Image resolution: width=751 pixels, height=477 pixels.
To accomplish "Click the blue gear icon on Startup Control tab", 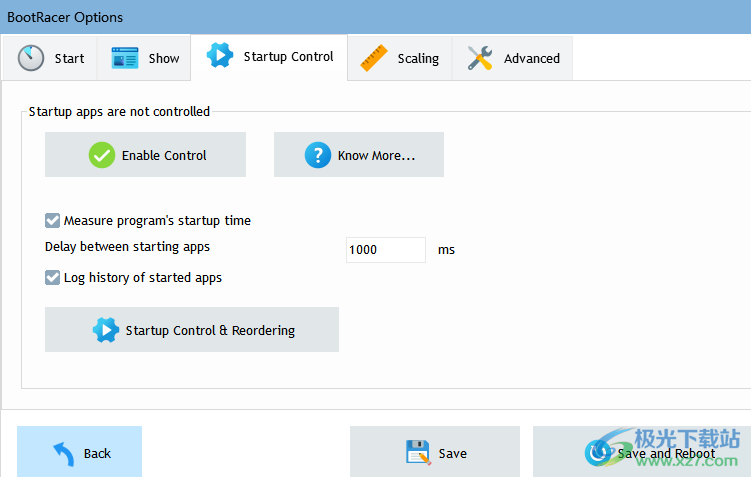I will (x=220, y=55).
